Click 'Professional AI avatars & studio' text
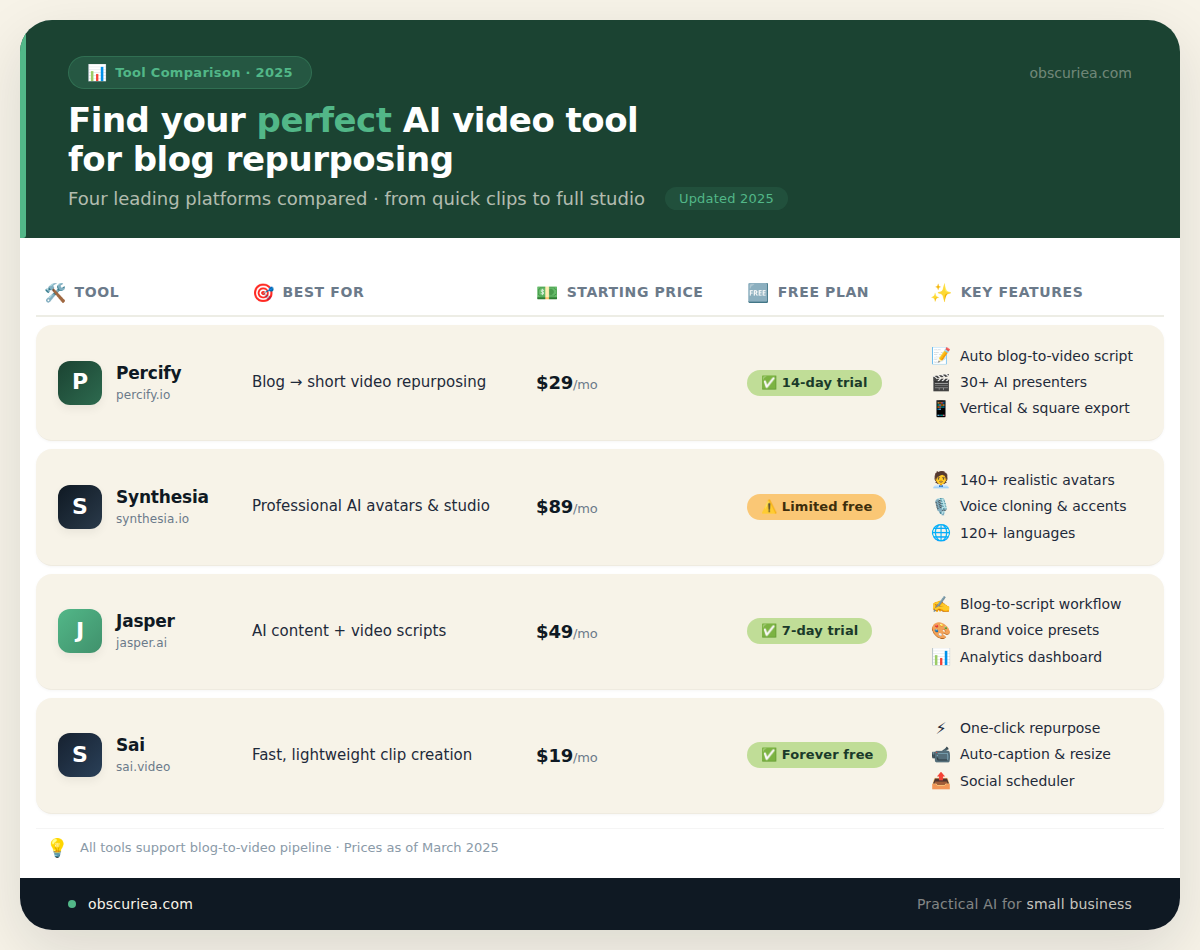Viewport: 1200px width, 950px height. point(371,506)
